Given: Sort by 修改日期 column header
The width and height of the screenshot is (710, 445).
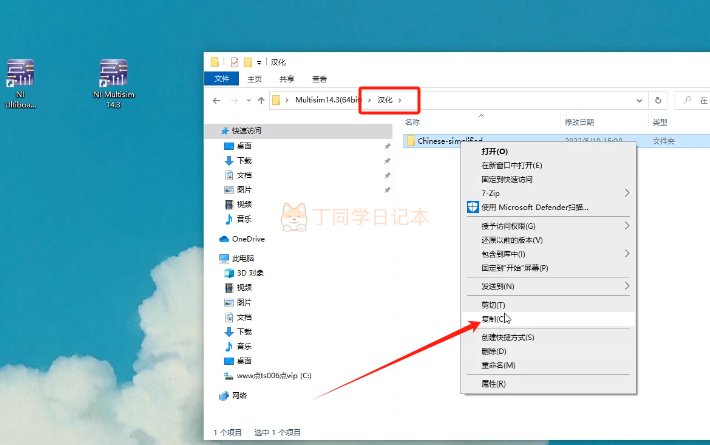Looking at the screenshot, I should click(579, 122).
